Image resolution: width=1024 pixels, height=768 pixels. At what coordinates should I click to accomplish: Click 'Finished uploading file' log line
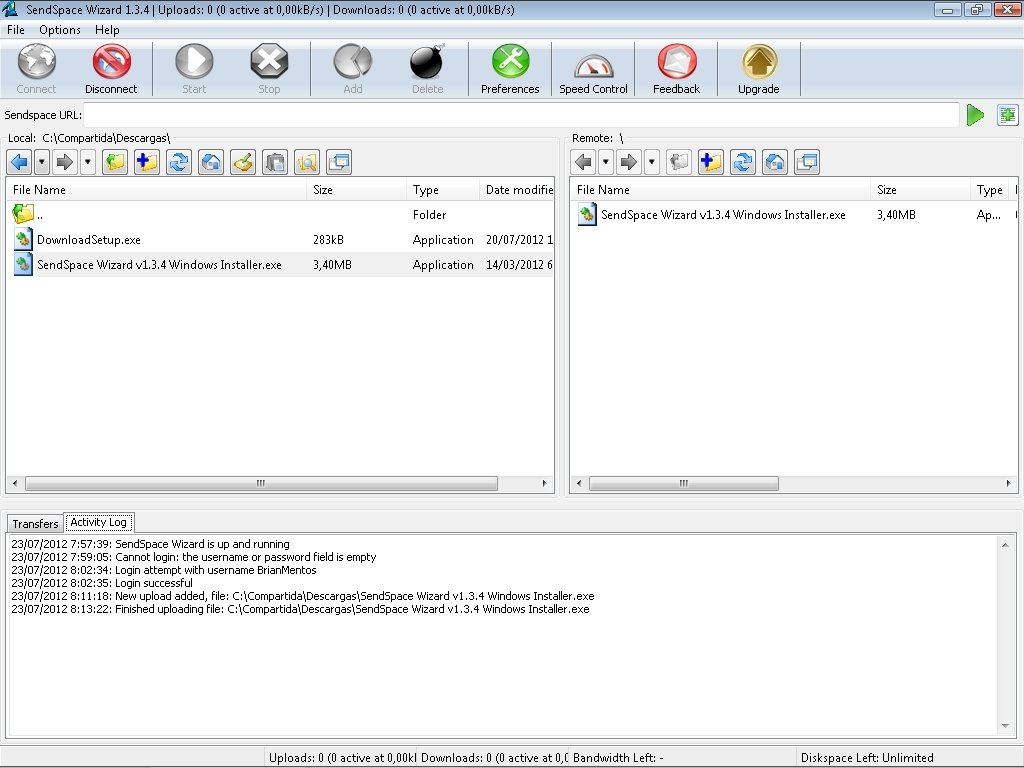[300, 609]
